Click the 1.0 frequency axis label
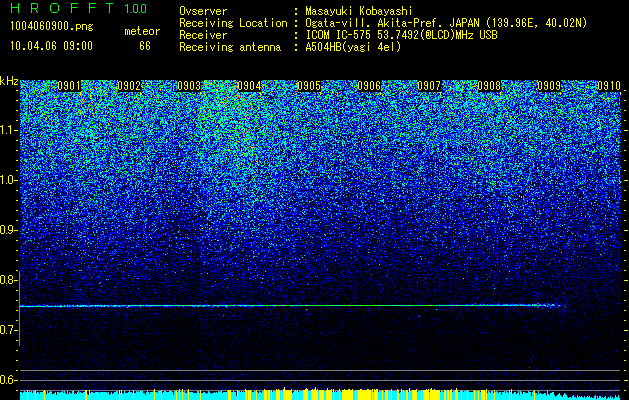629x400 pixels. (x=9, y=181)
